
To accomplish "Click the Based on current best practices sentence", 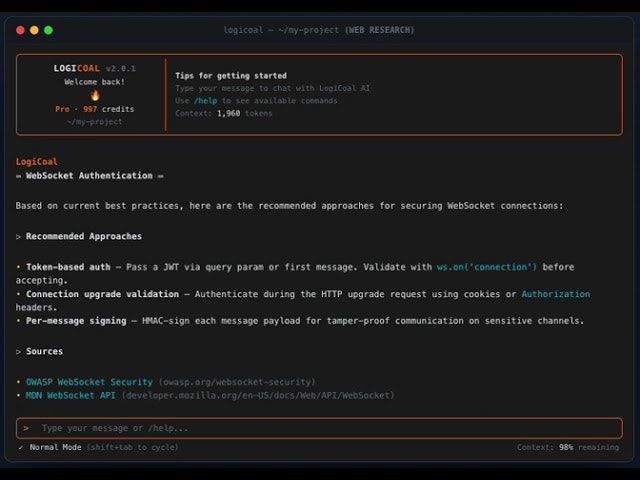I will [x=289, y=206].
